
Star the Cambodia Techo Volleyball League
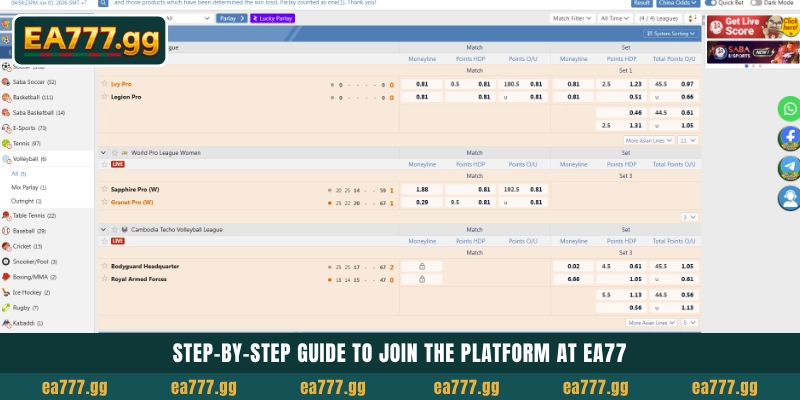pyautogui.click(x=115, y=230)
